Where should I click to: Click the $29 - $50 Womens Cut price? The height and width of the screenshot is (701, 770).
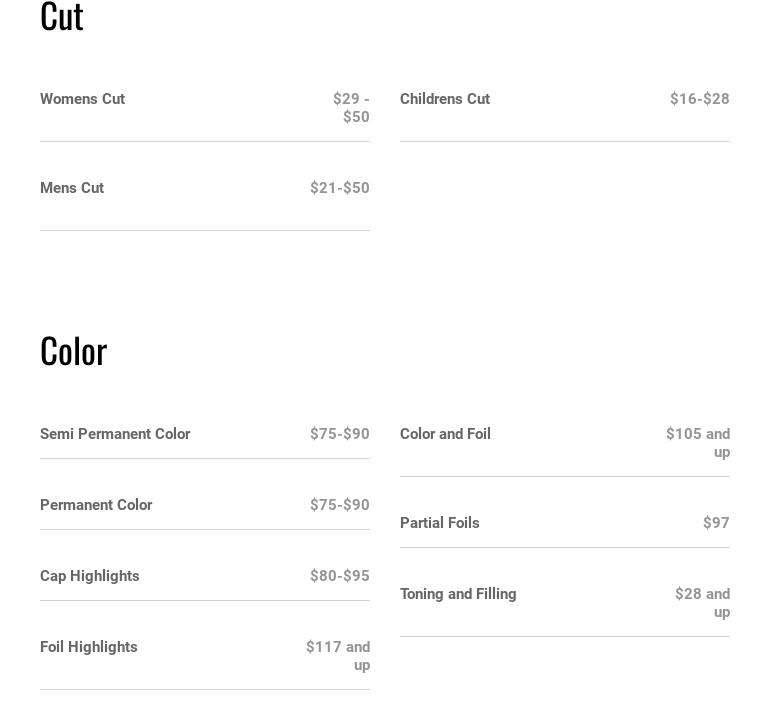351,107
